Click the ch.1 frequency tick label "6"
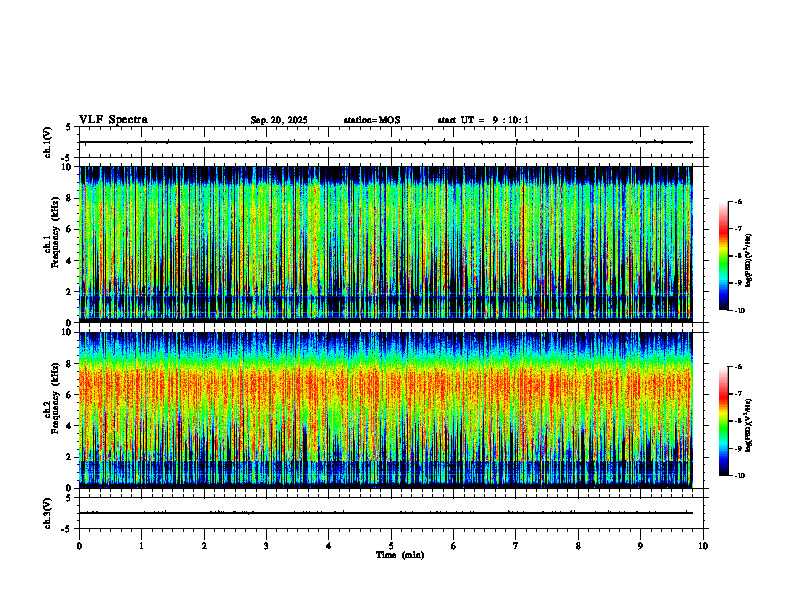The height and width of the screenshot is (612, 792). 69,229
